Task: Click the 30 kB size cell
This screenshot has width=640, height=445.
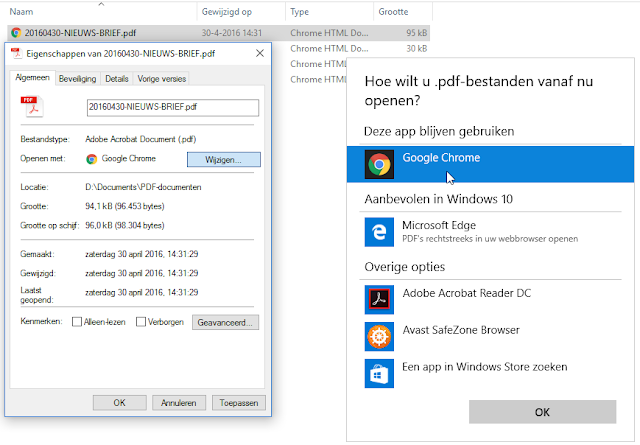Action: click(416, 49)
